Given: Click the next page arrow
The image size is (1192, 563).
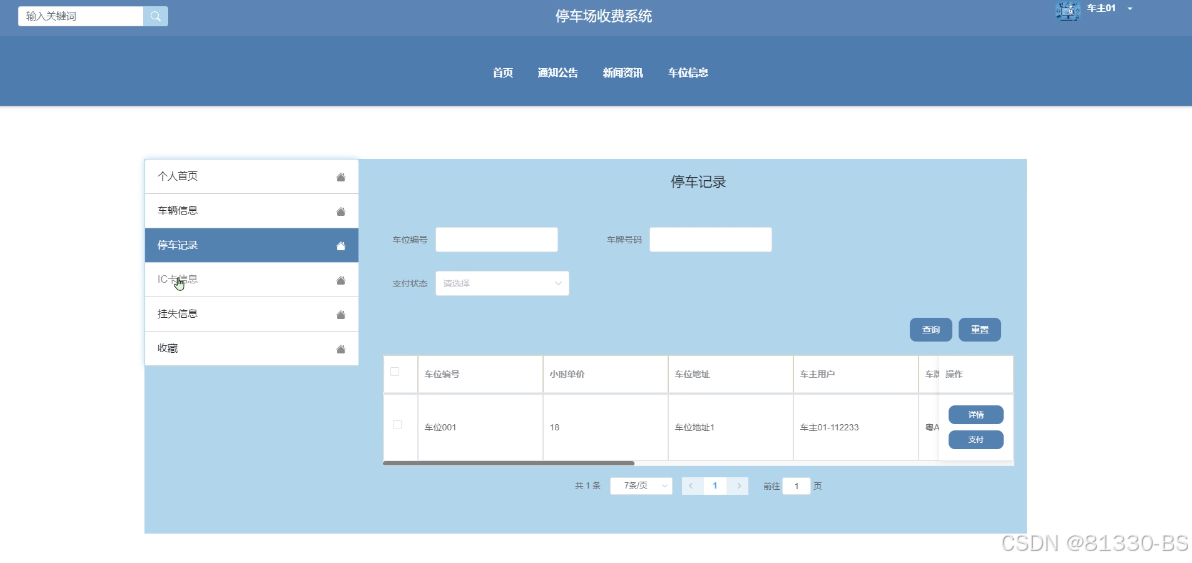Looking at the screenshot, I should point(738,486).
